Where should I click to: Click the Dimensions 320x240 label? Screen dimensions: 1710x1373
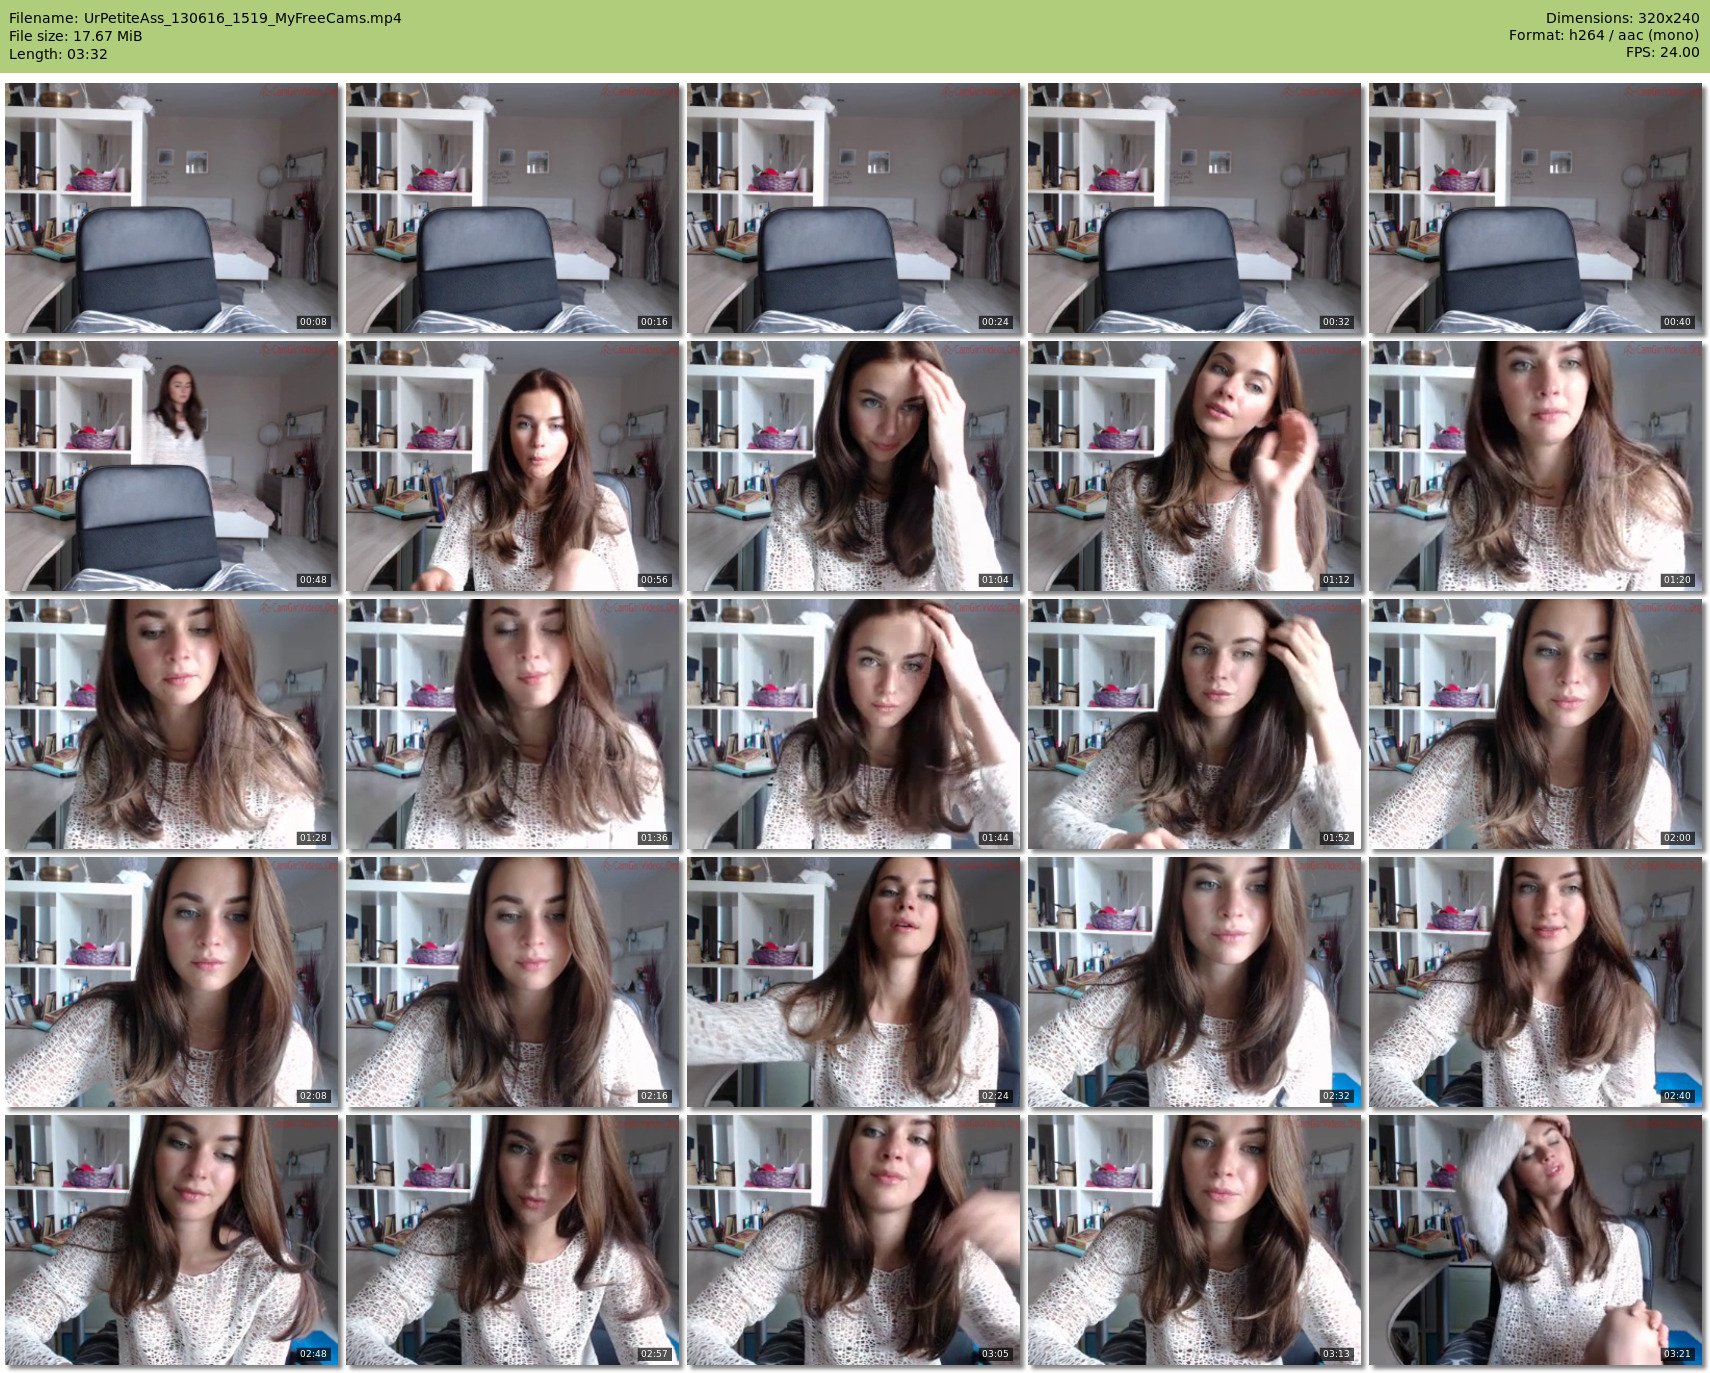pos(1622,18)
